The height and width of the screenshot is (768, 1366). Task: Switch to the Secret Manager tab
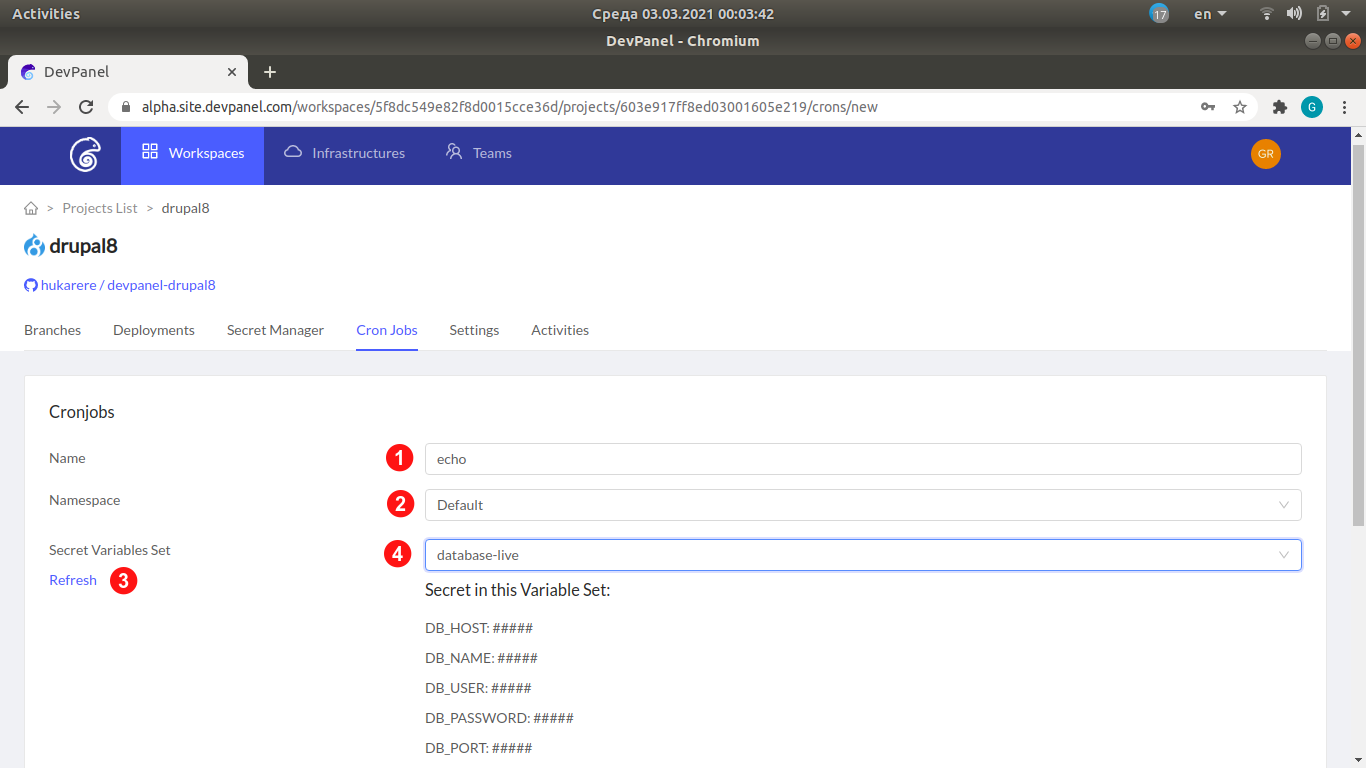click(x=275, y=330)
